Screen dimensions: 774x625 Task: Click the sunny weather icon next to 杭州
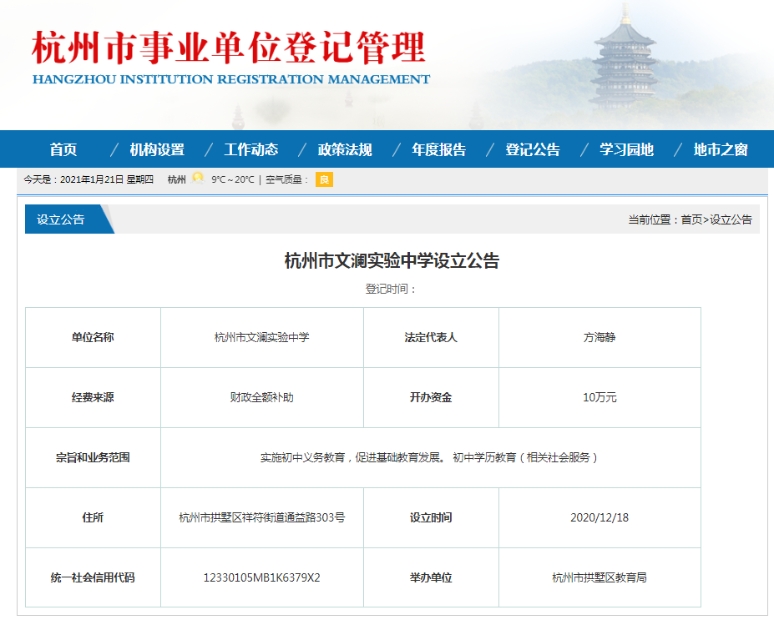[x=198, y=179]
